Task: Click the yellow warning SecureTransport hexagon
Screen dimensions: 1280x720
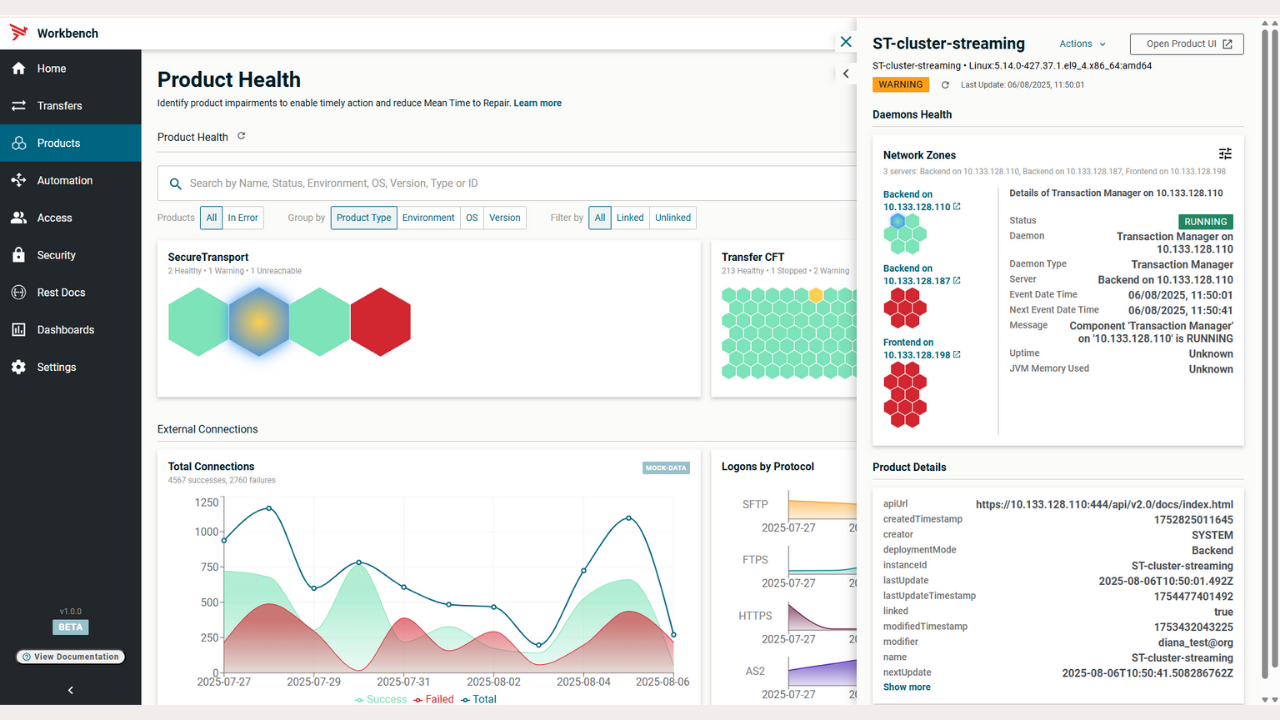Action: click(259, 322)
